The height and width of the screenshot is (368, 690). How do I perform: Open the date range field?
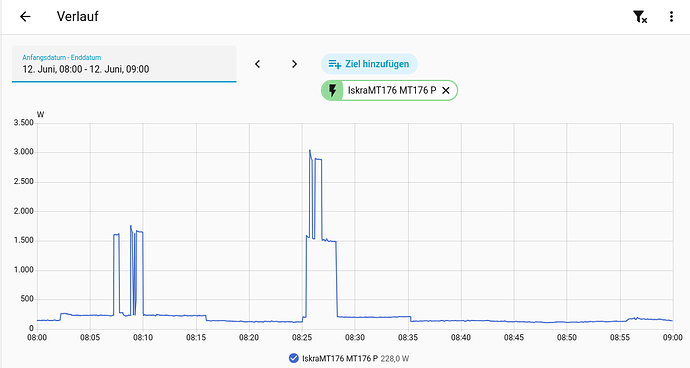(124, 64)
